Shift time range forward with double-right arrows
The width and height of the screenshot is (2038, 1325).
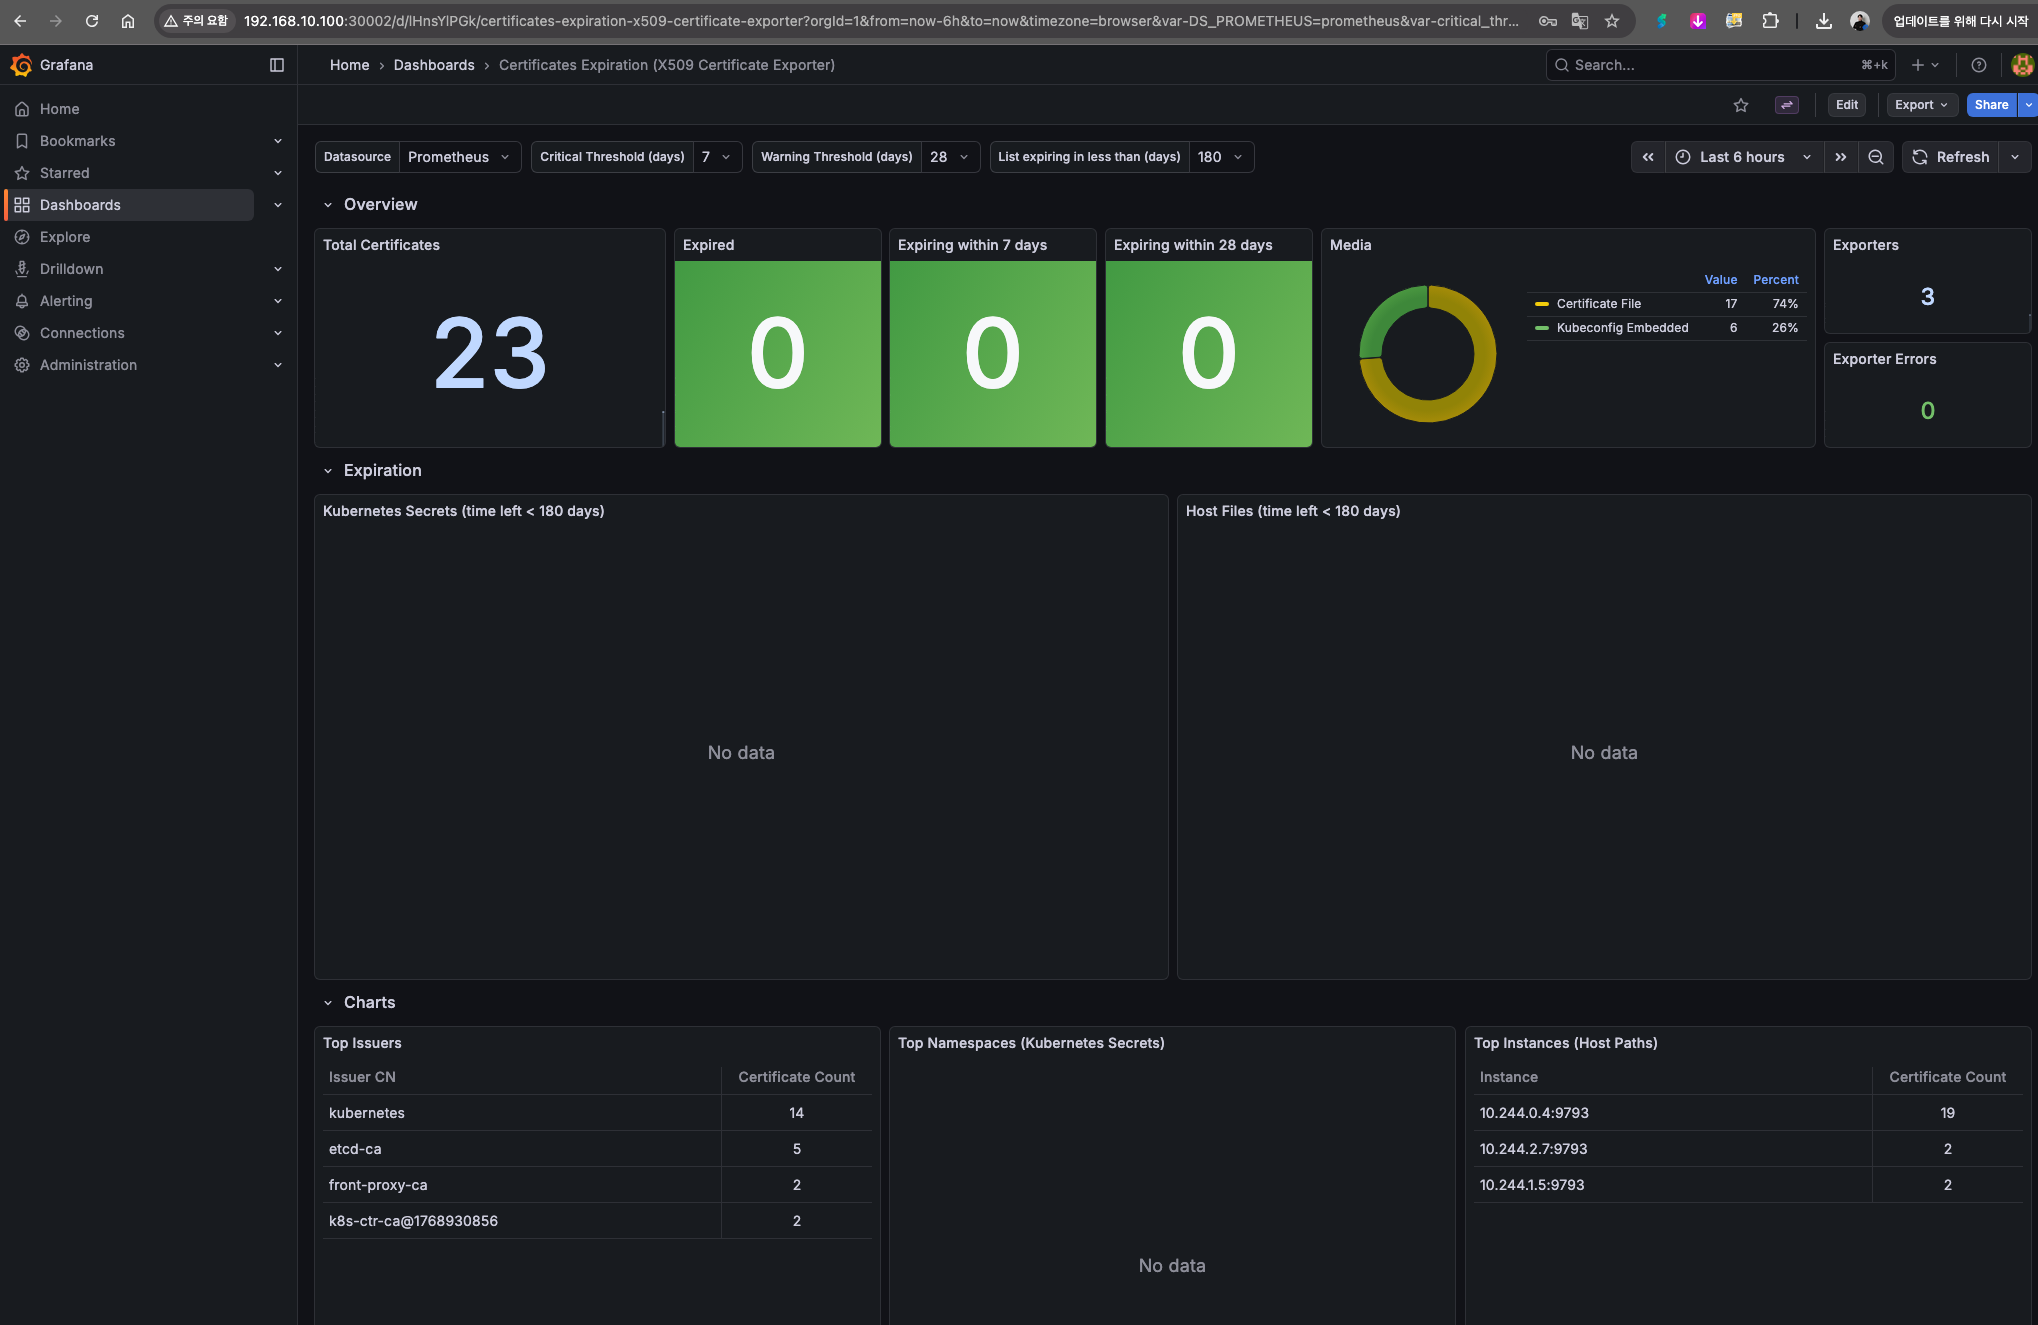[x=1840, y=157]
